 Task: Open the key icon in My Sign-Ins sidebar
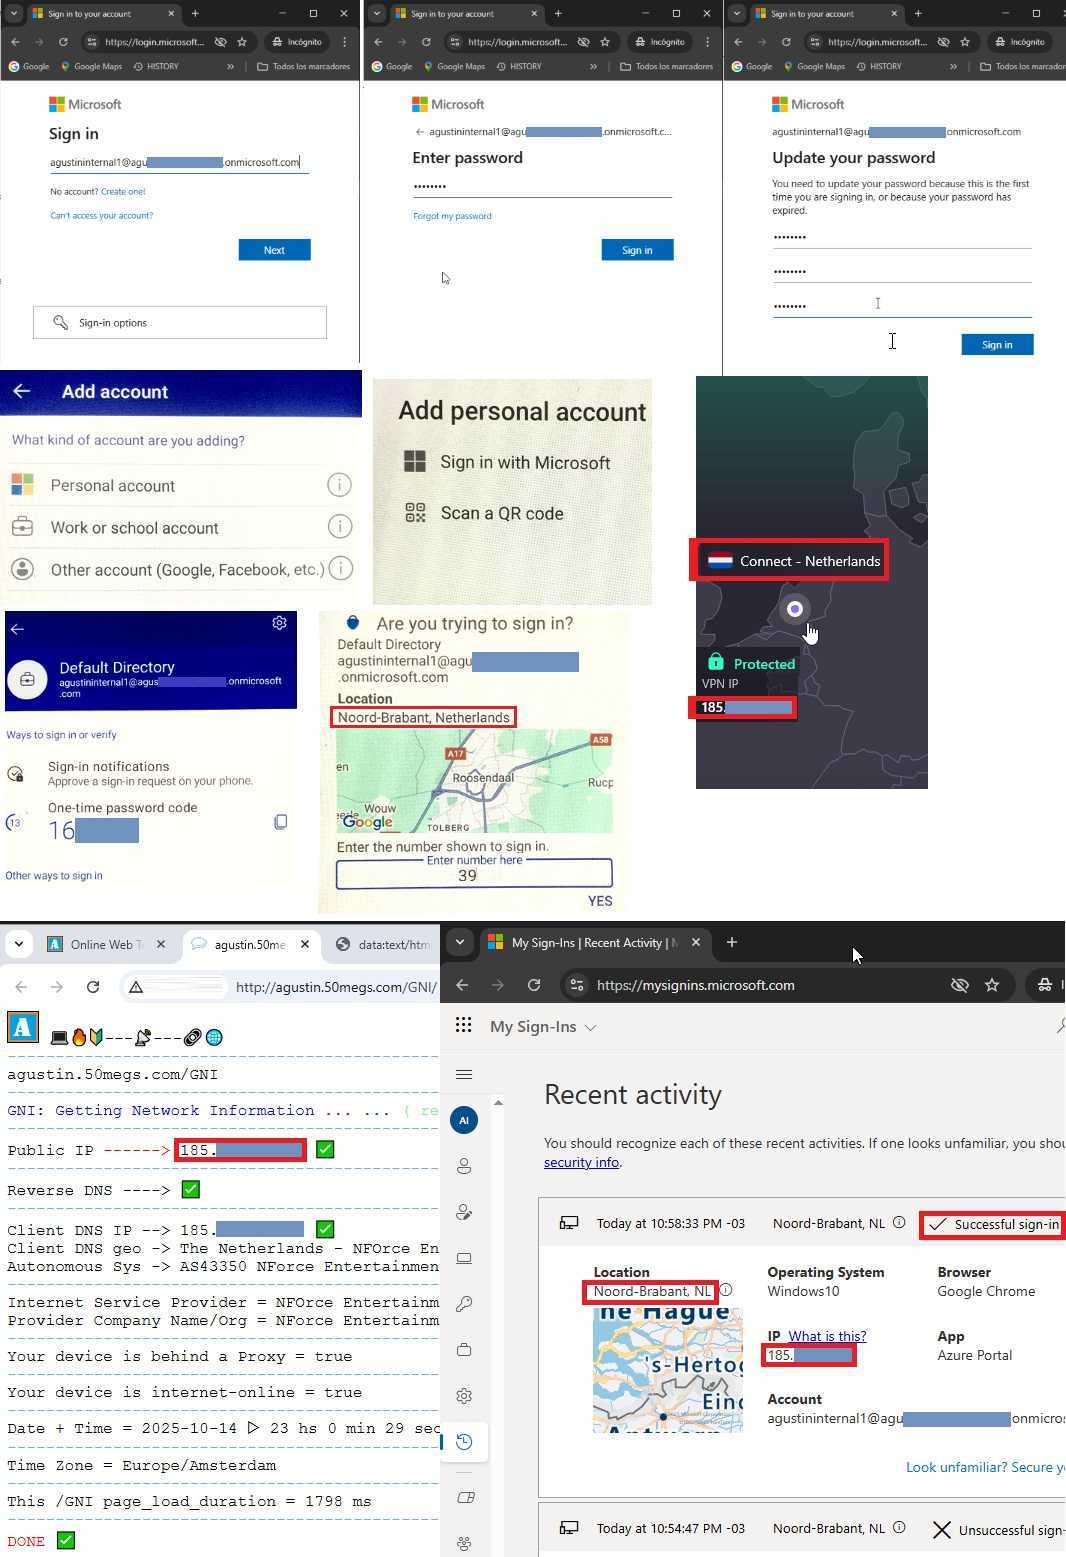coord(464,1304)
